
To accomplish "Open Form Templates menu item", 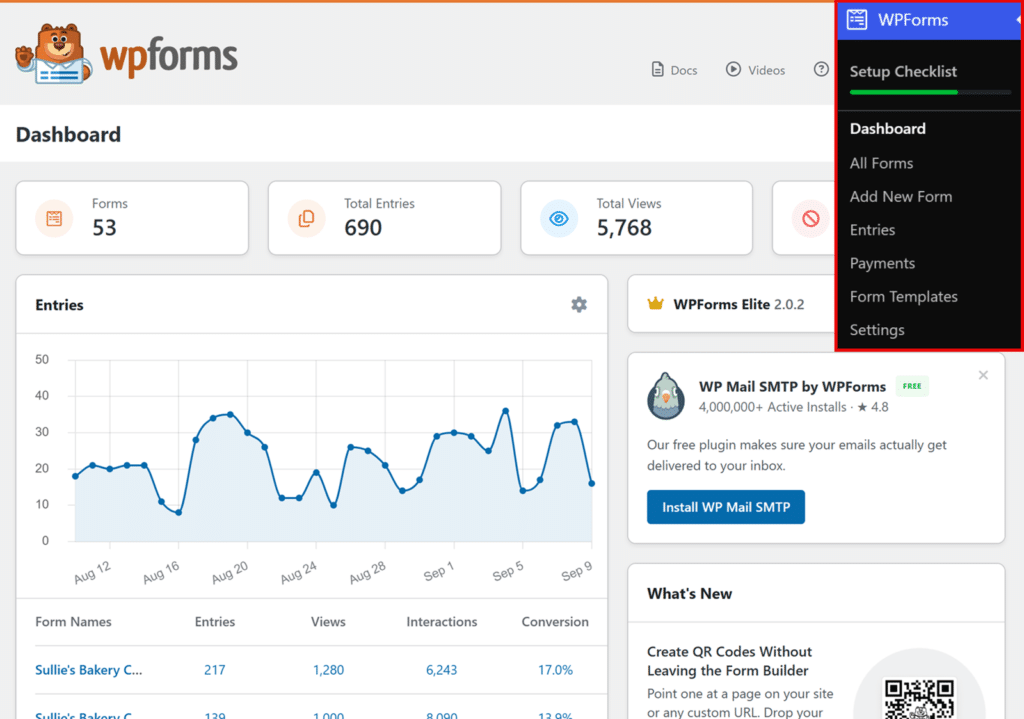I will [x=903, y=296].
